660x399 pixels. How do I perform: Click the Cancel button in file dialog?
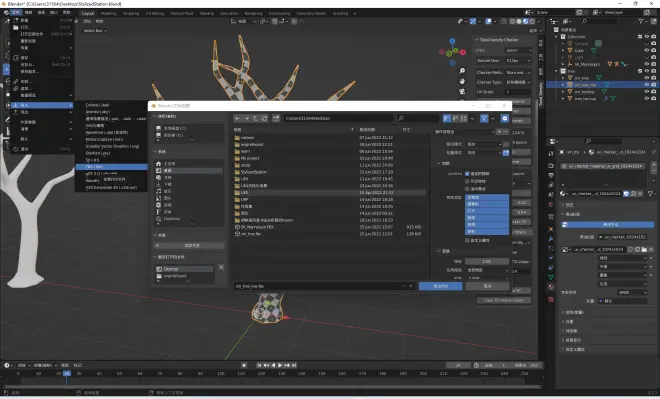[487, 286]
